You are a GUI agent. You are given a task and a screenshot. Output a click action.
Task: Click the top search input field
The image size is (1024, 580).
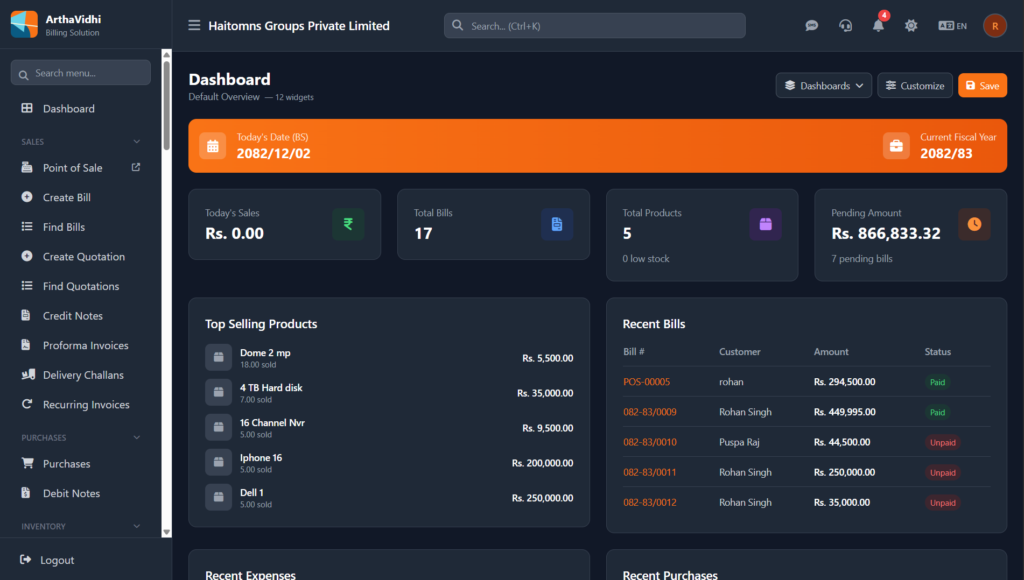(594, 26)
